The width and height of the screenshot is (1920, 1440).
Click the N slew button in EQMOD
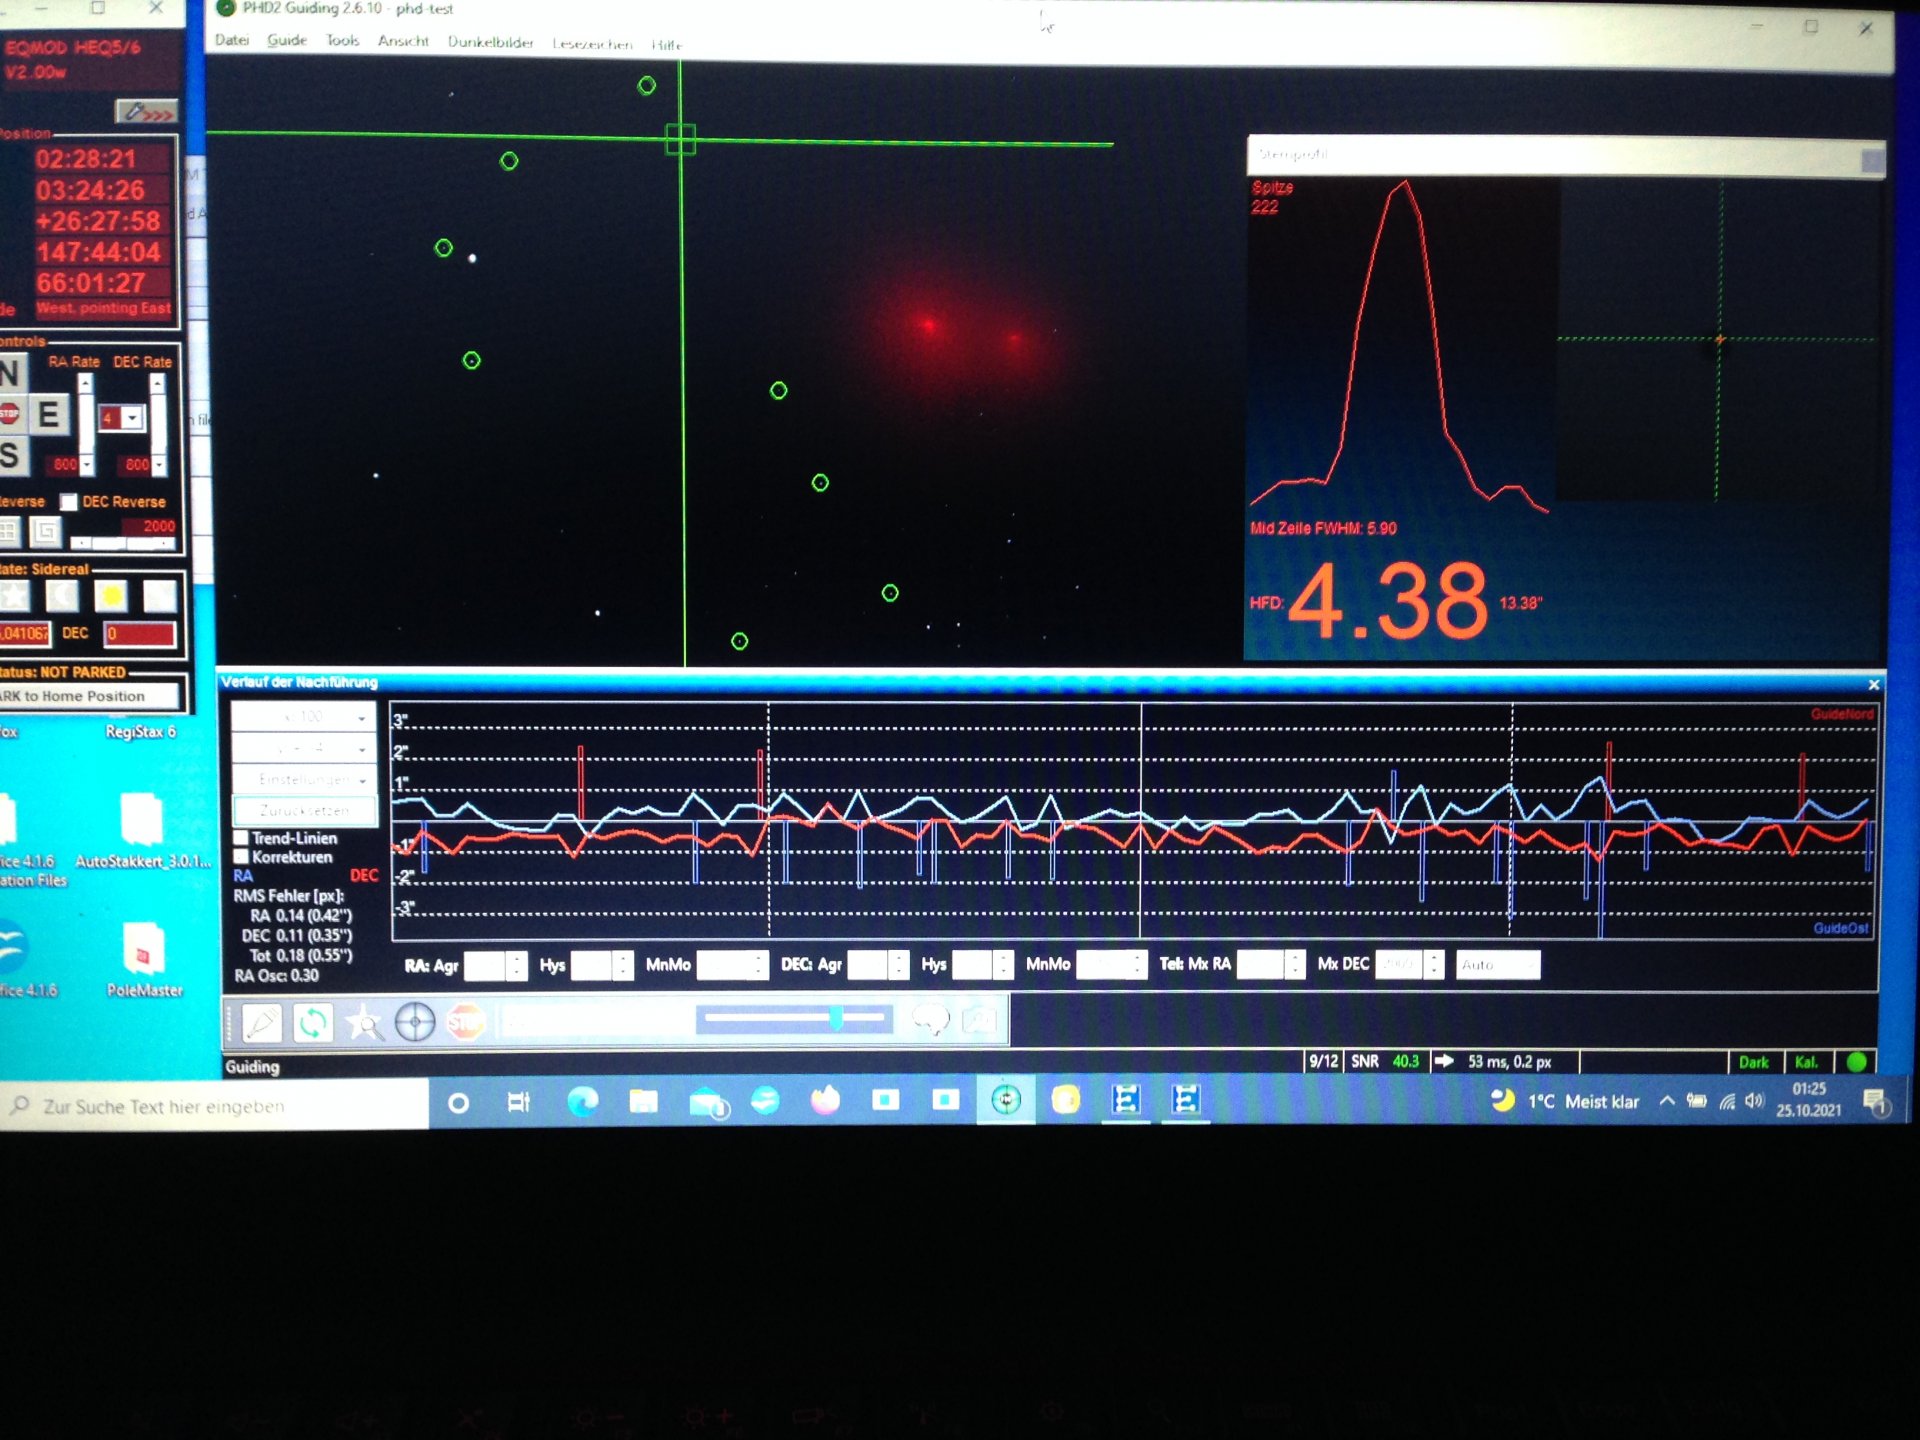11,373
